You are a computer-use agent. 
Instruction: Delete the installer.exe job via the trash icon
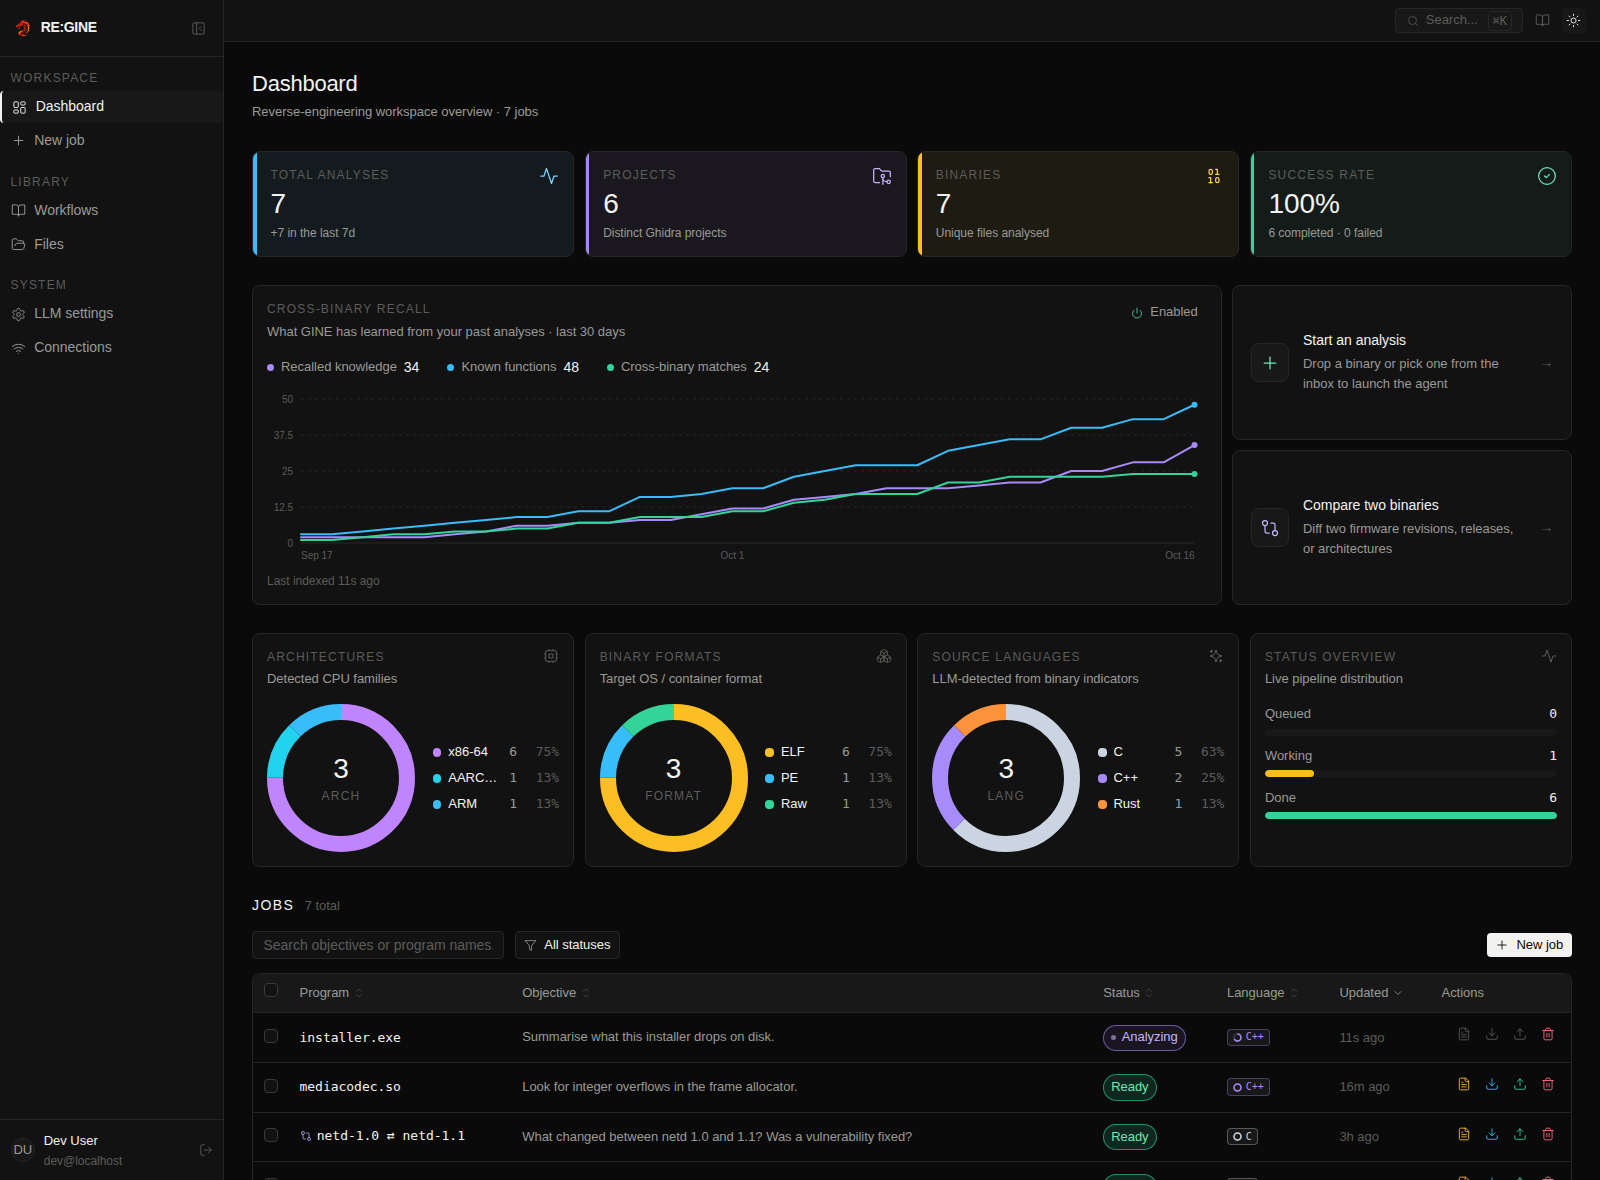(x=1548, y=1034)
